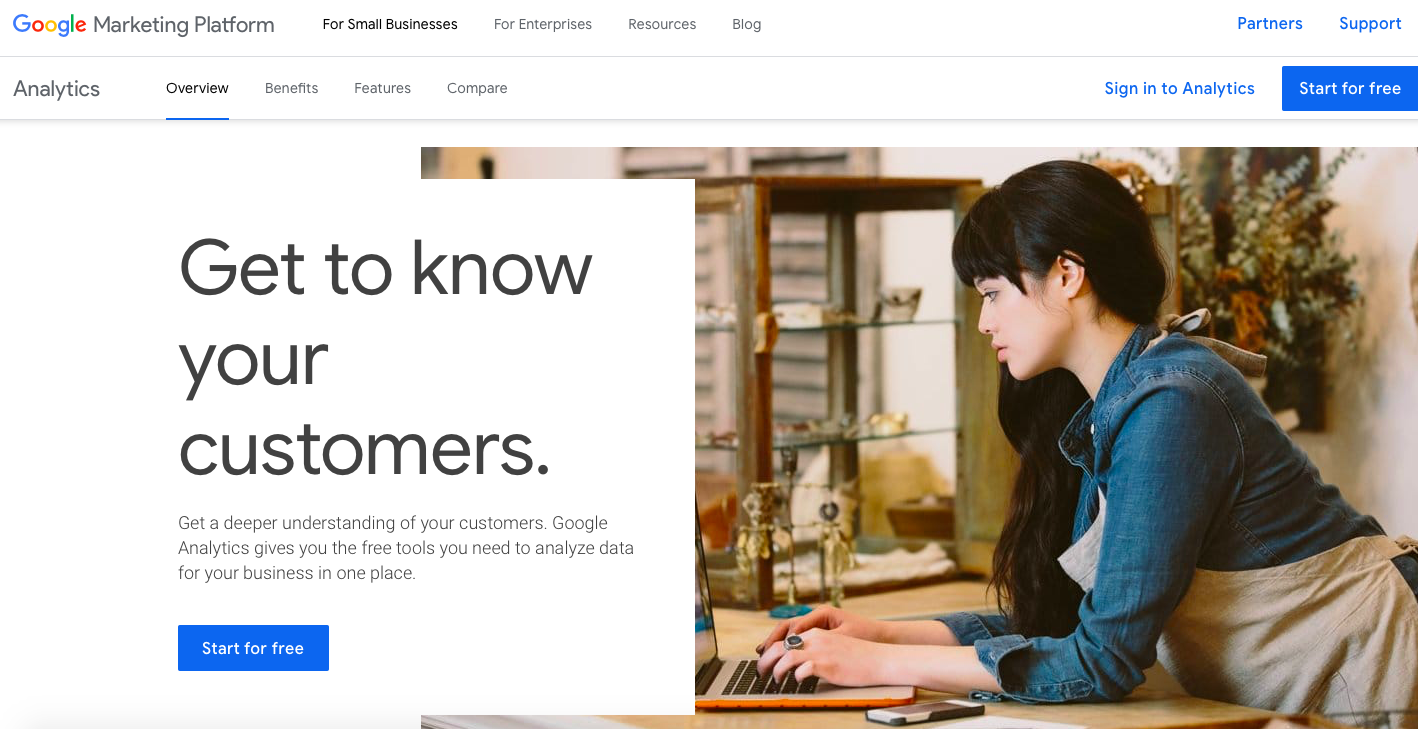The image size is (1418, 729).
Task: Go to the Blog link
Action: click(x=746, y=24)
